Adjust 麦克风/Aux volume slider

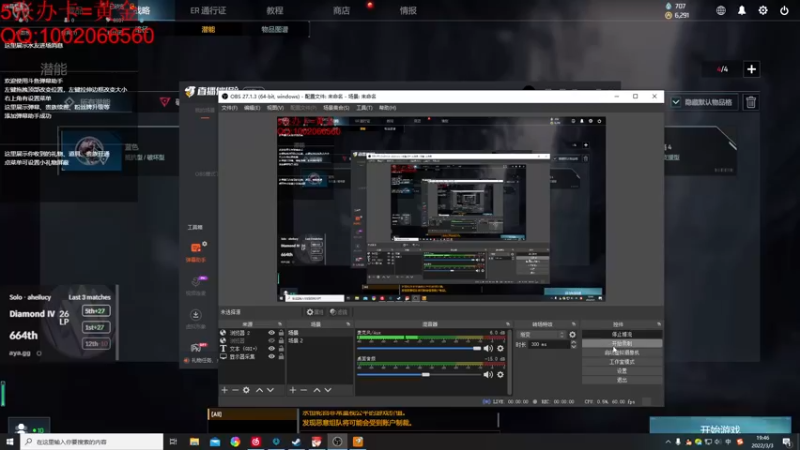point(419,348)
